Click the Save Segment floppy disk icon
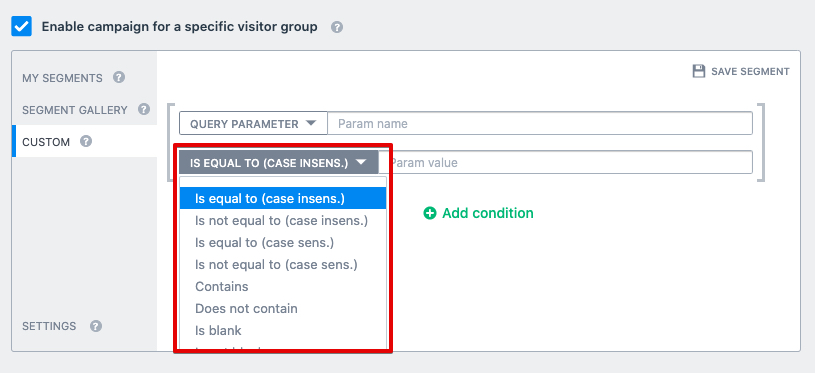 pos(699,71)
